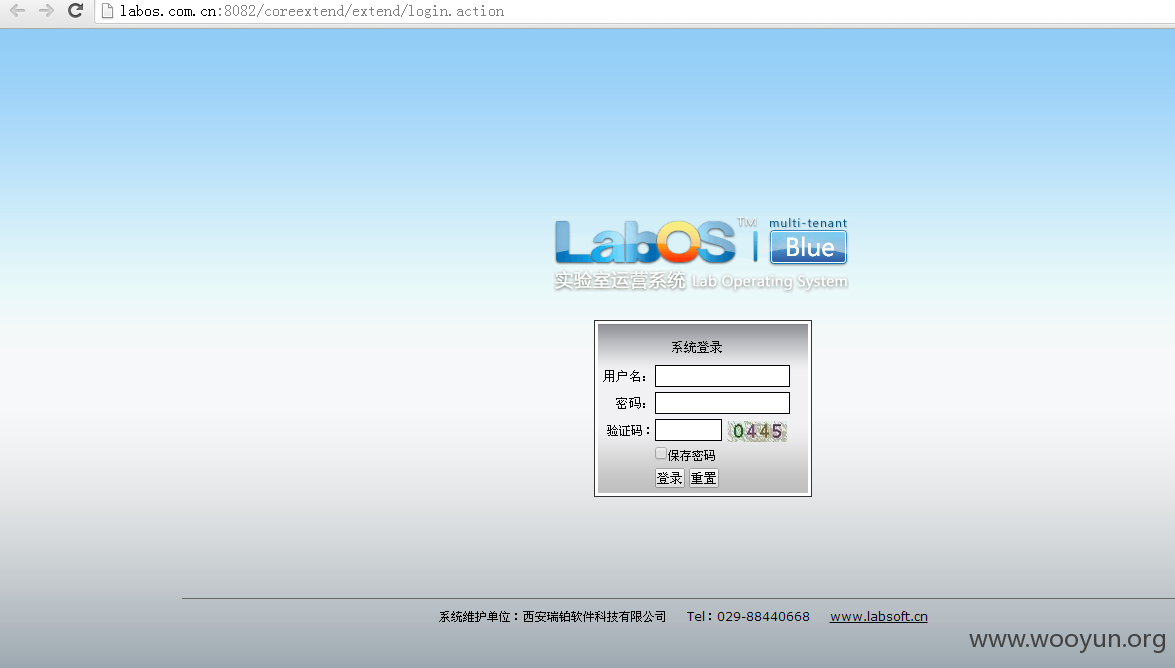Click the 保存密码 label text

(x=692, y=455)
